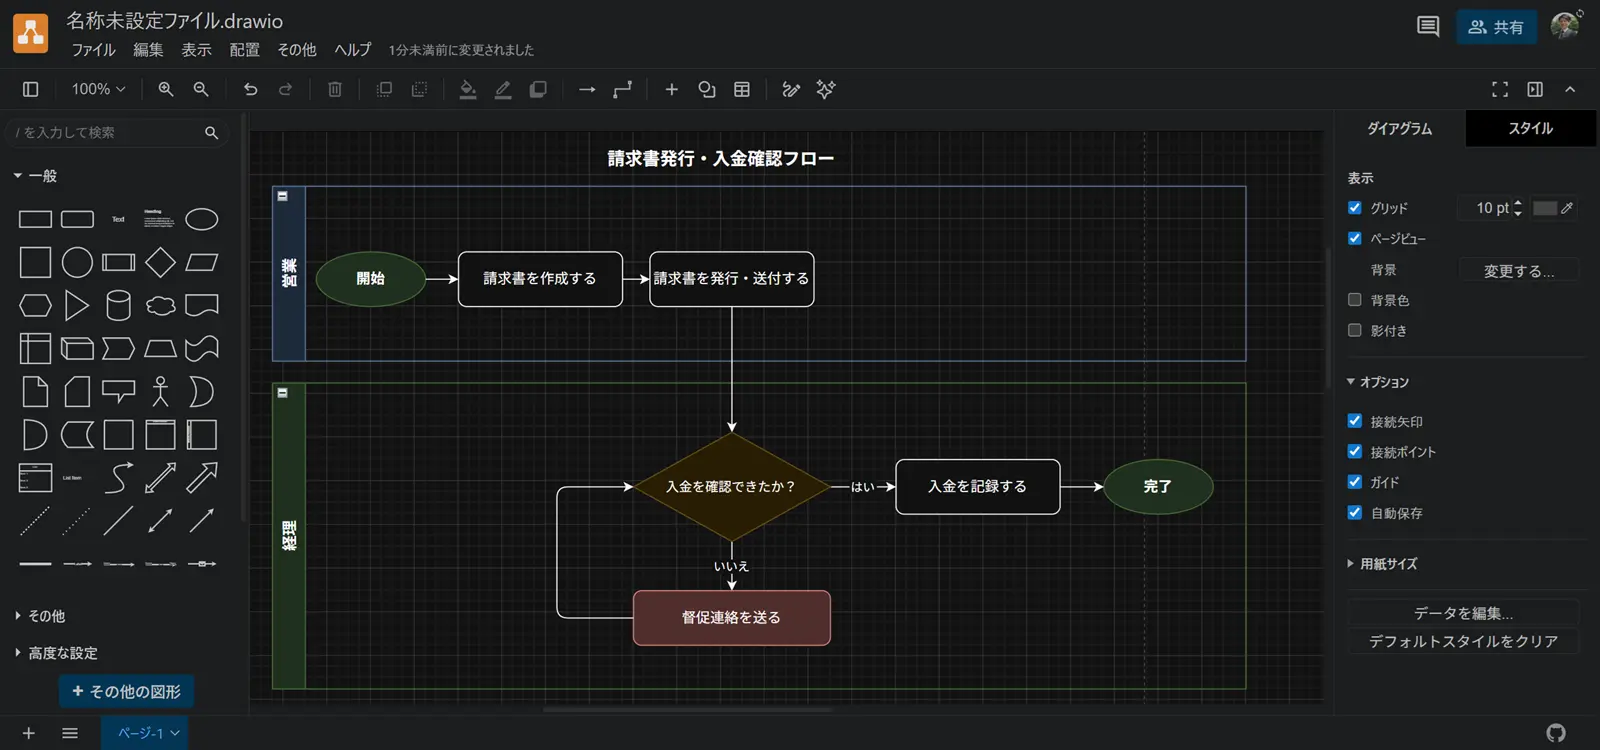Click the undo arrow icon
This screenshot has width=1600, height=750.
250,89
